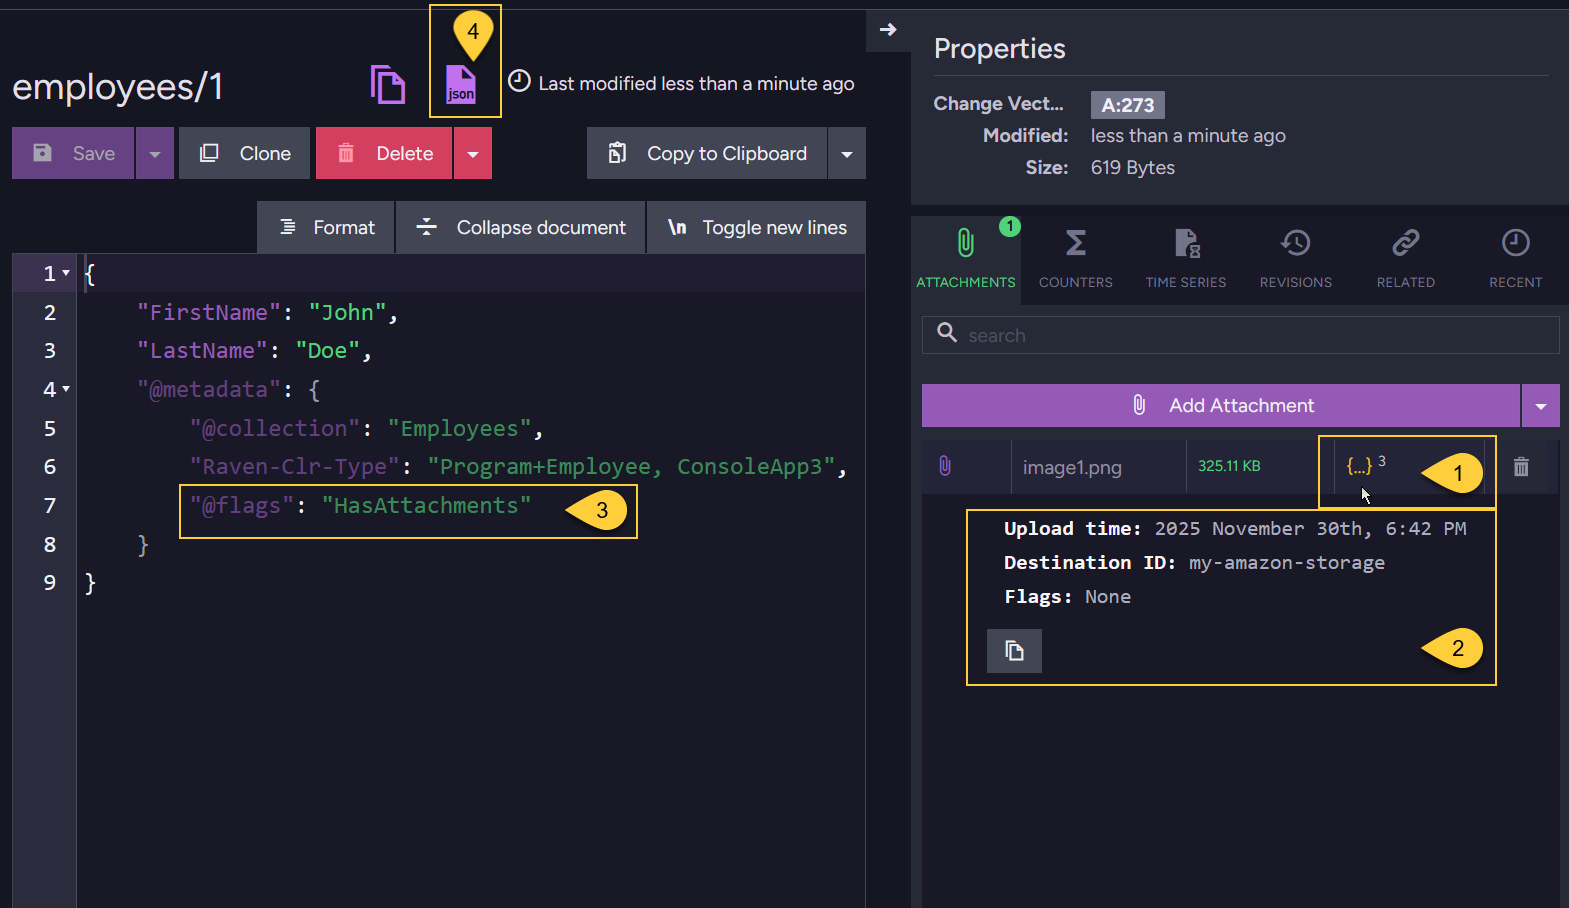The width and height of the screenshot is (1569, 908).
Task: Click the copy document ID icon
Action: coord(387,85)
